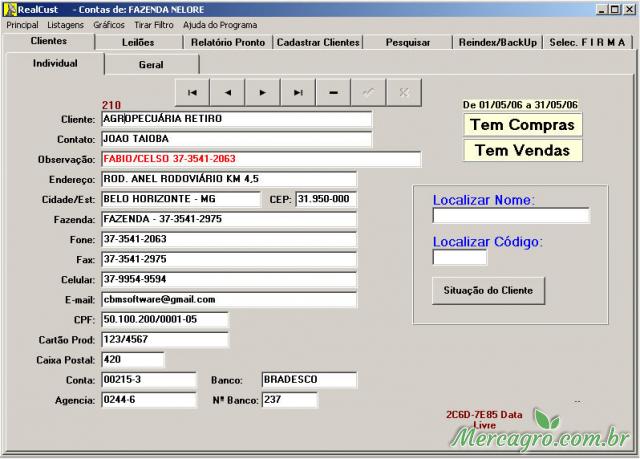Open the Listagens menu
640x459 pixels.
(x=65, y=25)
